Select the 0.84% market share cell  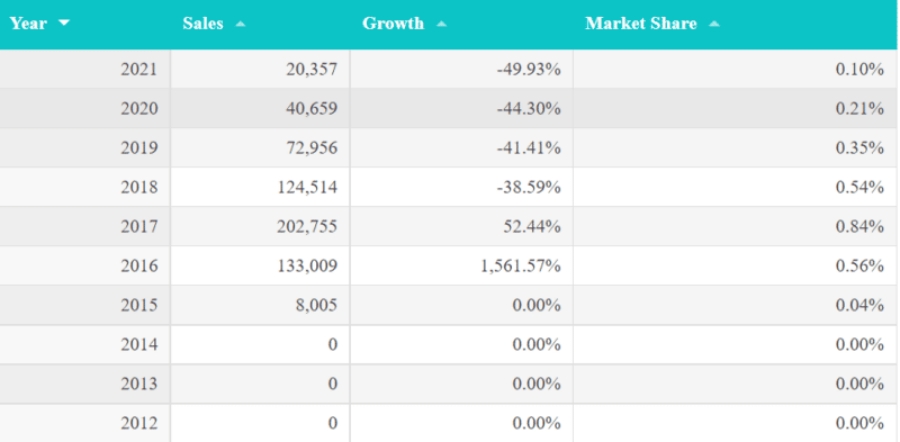pos(859,227)
